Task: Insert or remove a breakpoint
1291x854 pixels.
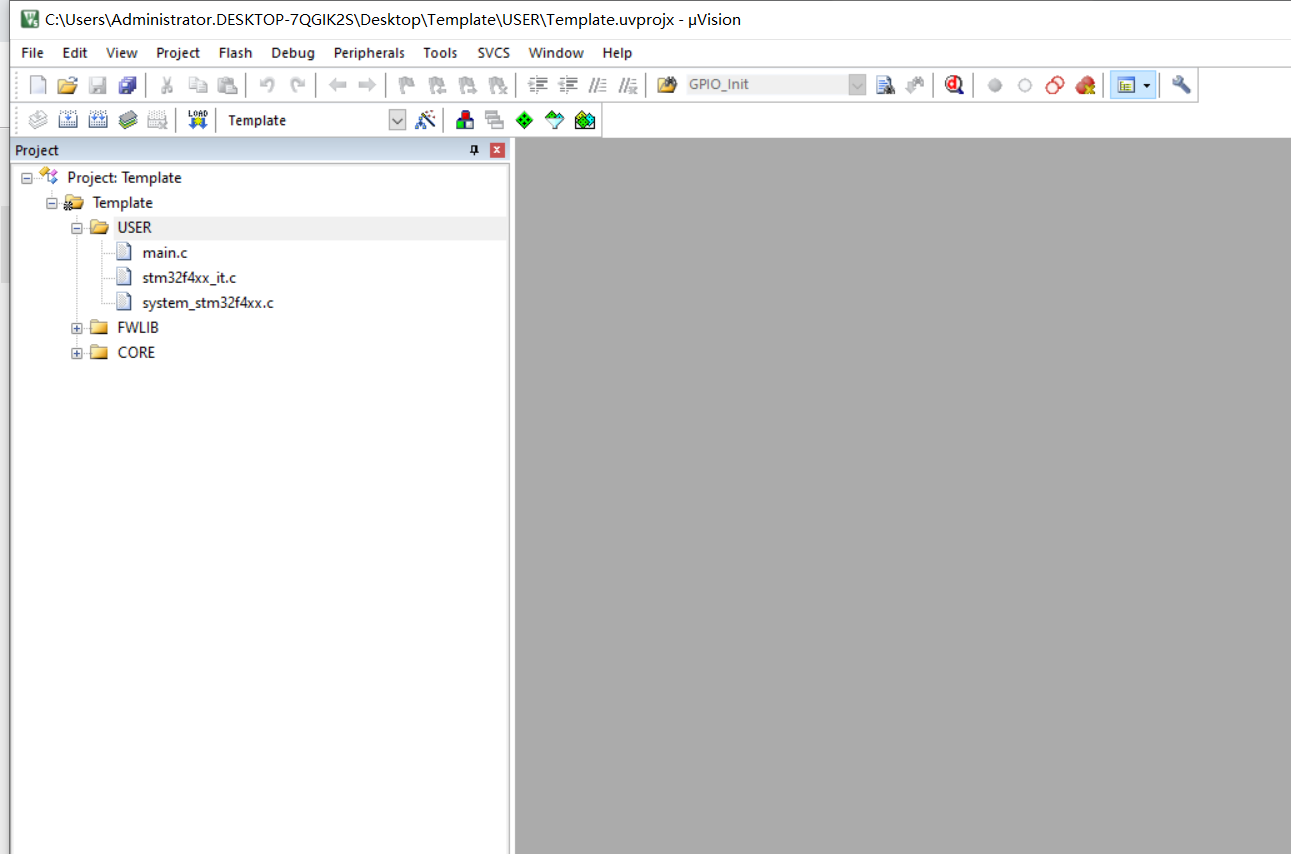Action: tap(995, 85)
